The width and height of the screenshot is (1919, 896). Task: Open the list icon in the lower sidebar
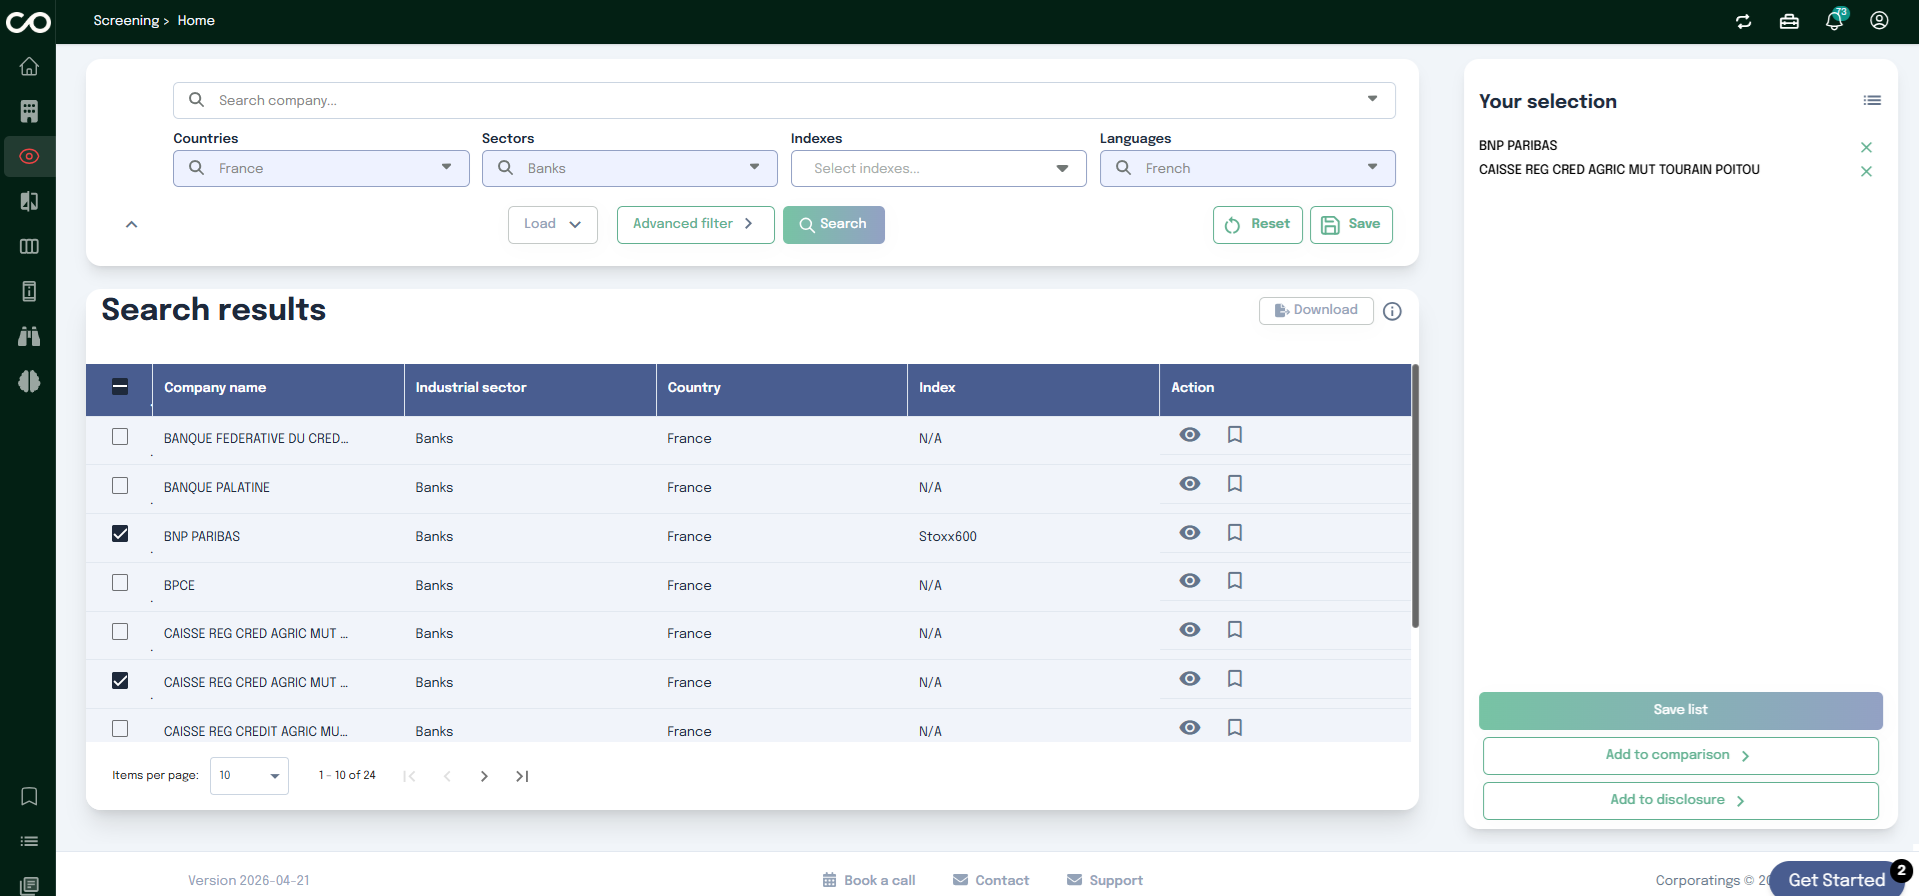(29, 841)
